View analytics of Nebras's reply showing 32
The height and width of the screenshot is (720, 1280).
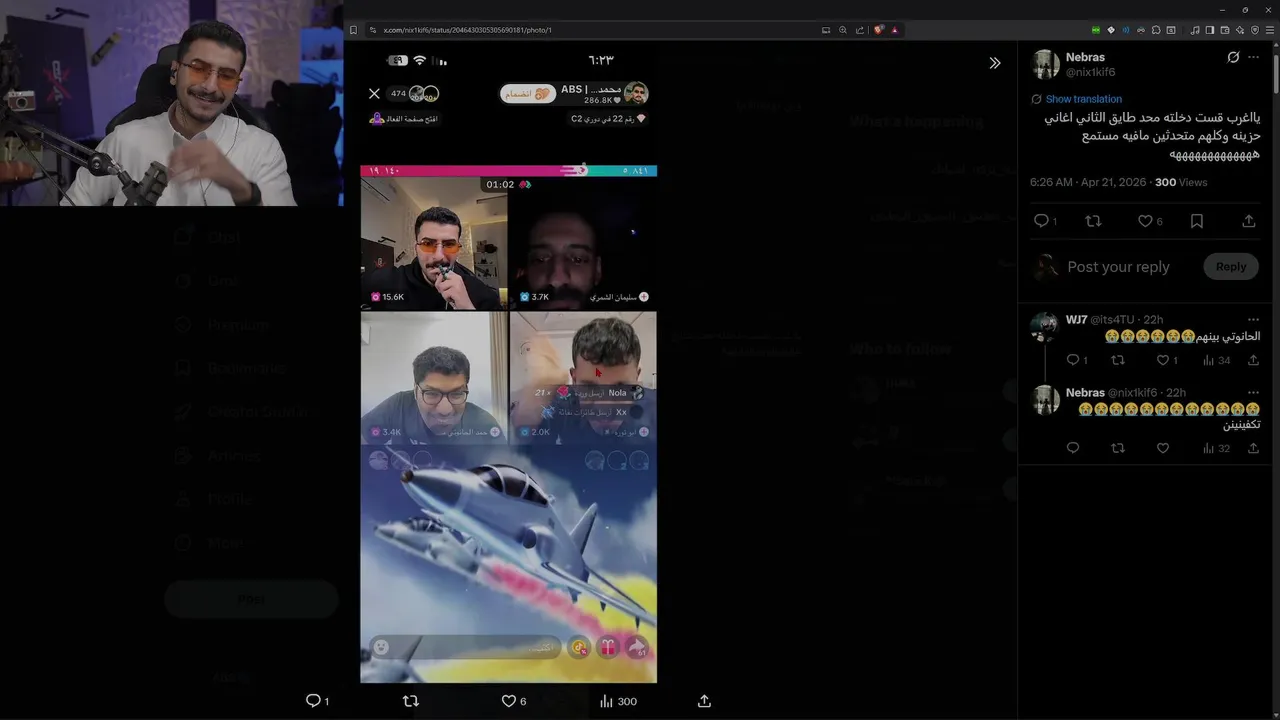1215,448
